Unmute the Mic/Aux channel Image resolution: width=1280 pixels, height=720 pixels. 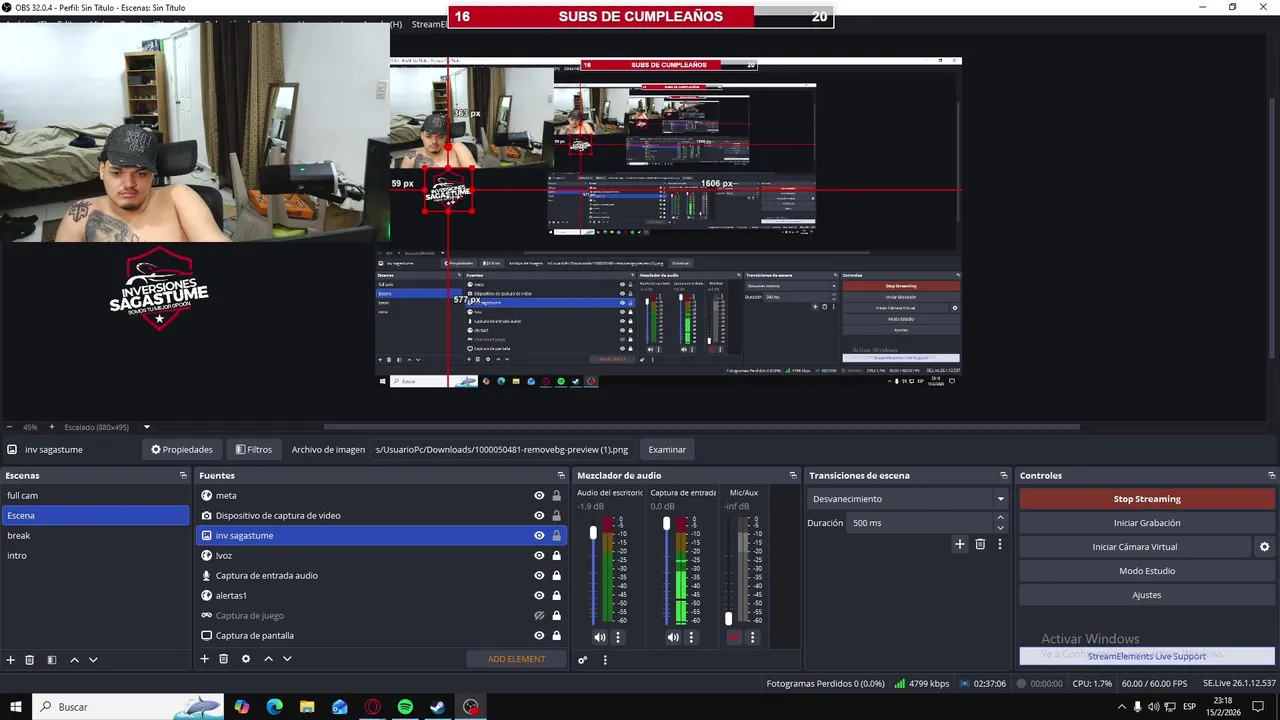click(x=734, y=637)
